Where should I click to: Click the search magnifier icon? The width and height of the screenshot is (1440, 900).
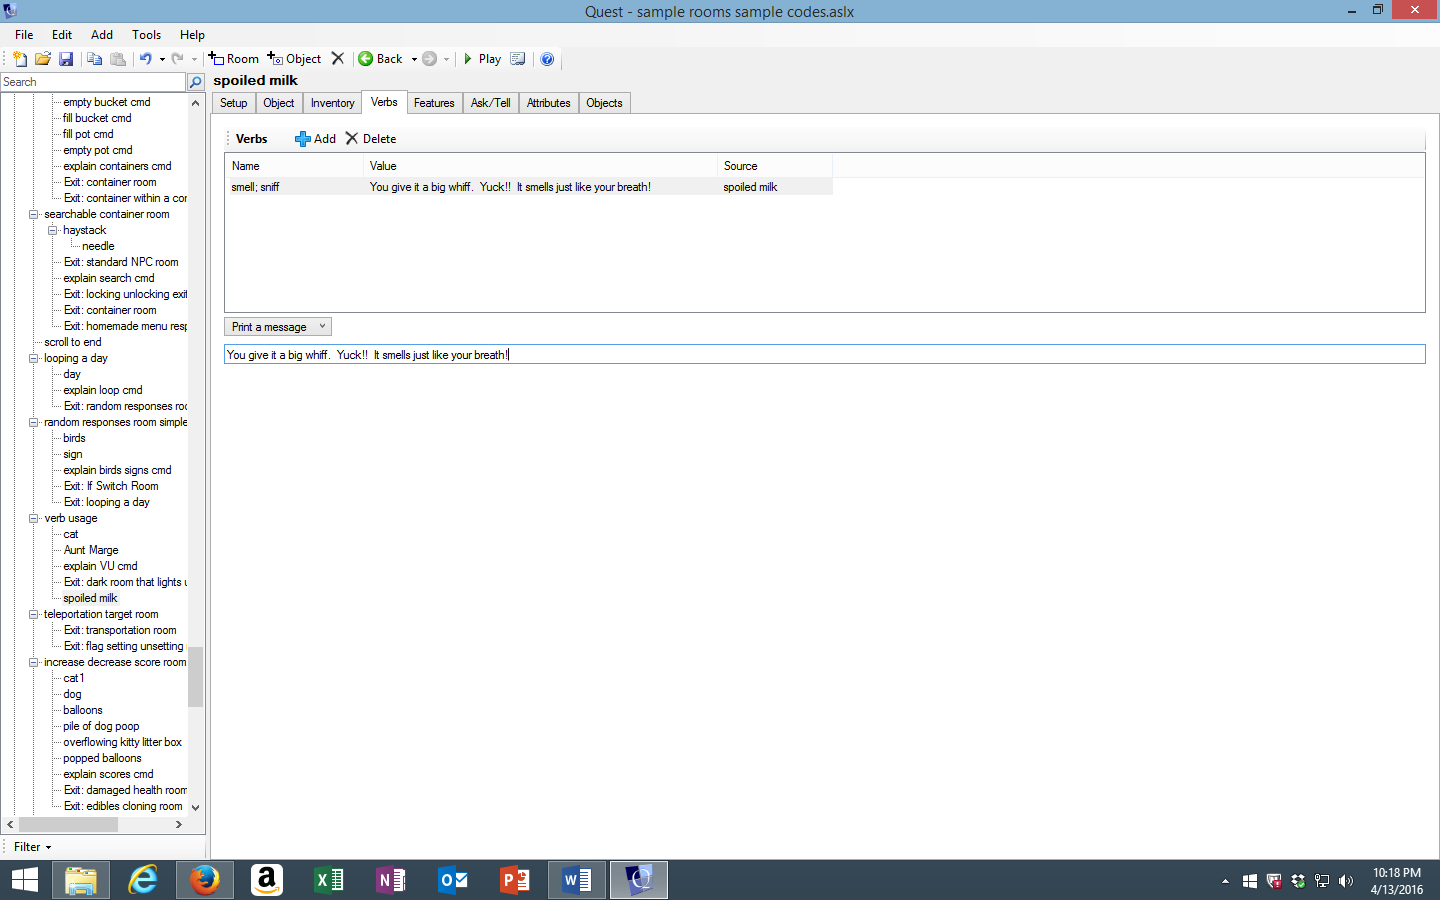[196, 81]
